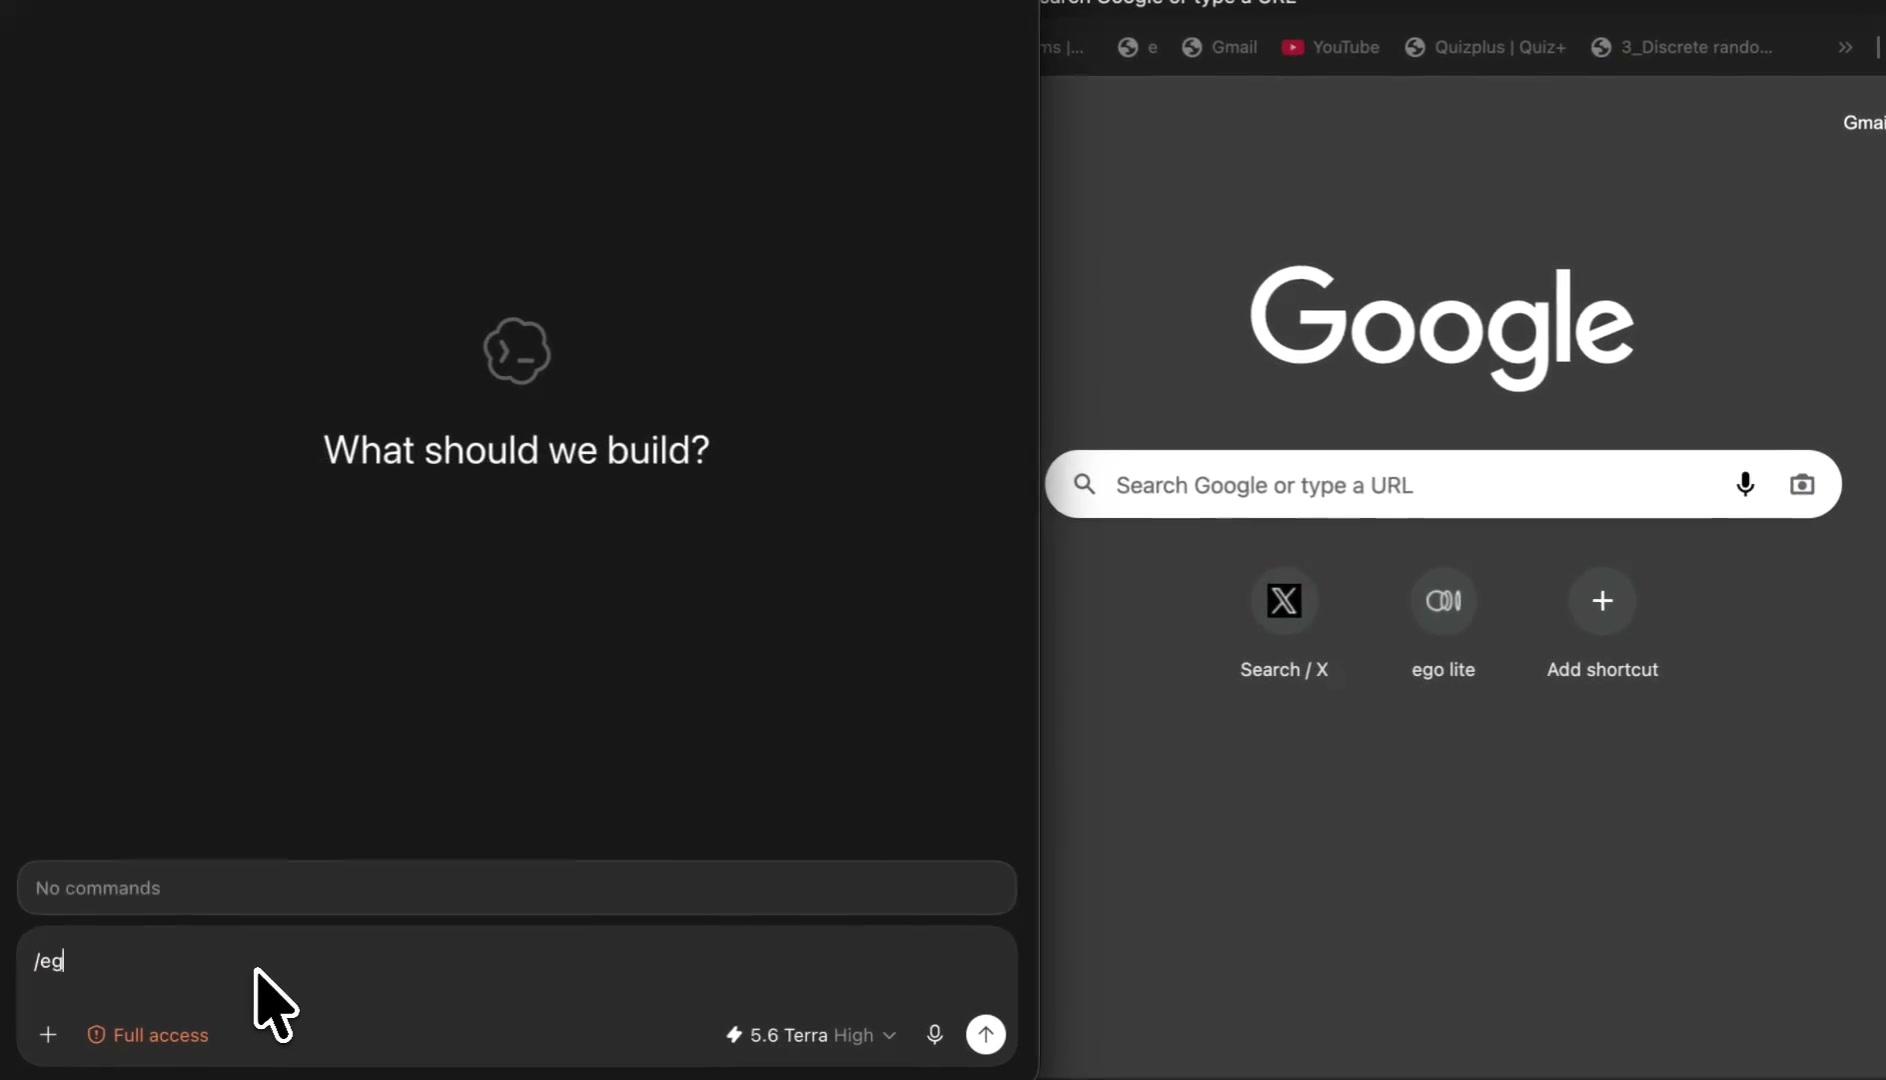Viewport: 1886px width, 1080px height.
Task: Open the bookmark labeled e
Action: click(1138, 47)
